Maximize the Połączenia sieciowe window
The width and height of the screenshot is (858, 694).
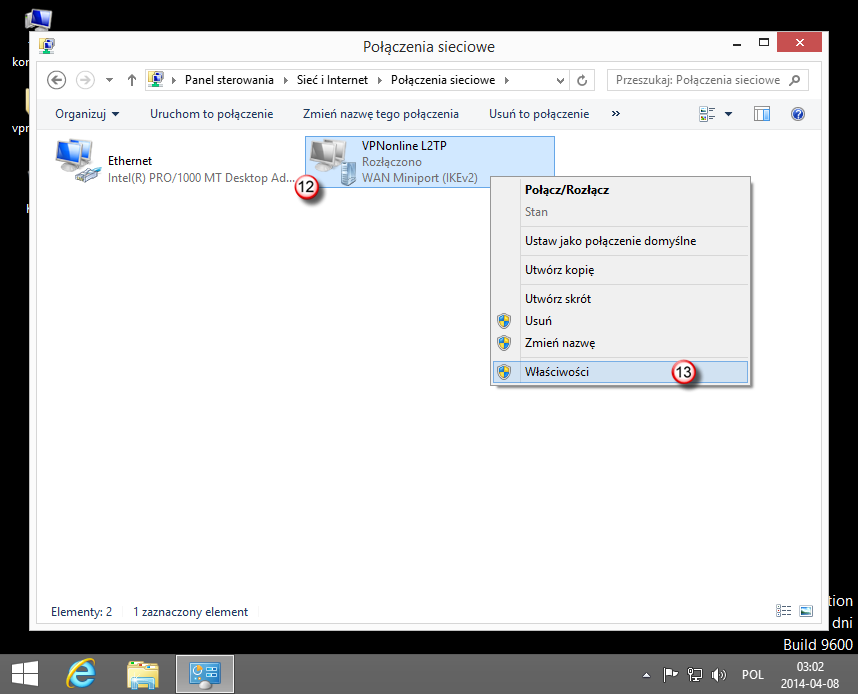[764, 43]
